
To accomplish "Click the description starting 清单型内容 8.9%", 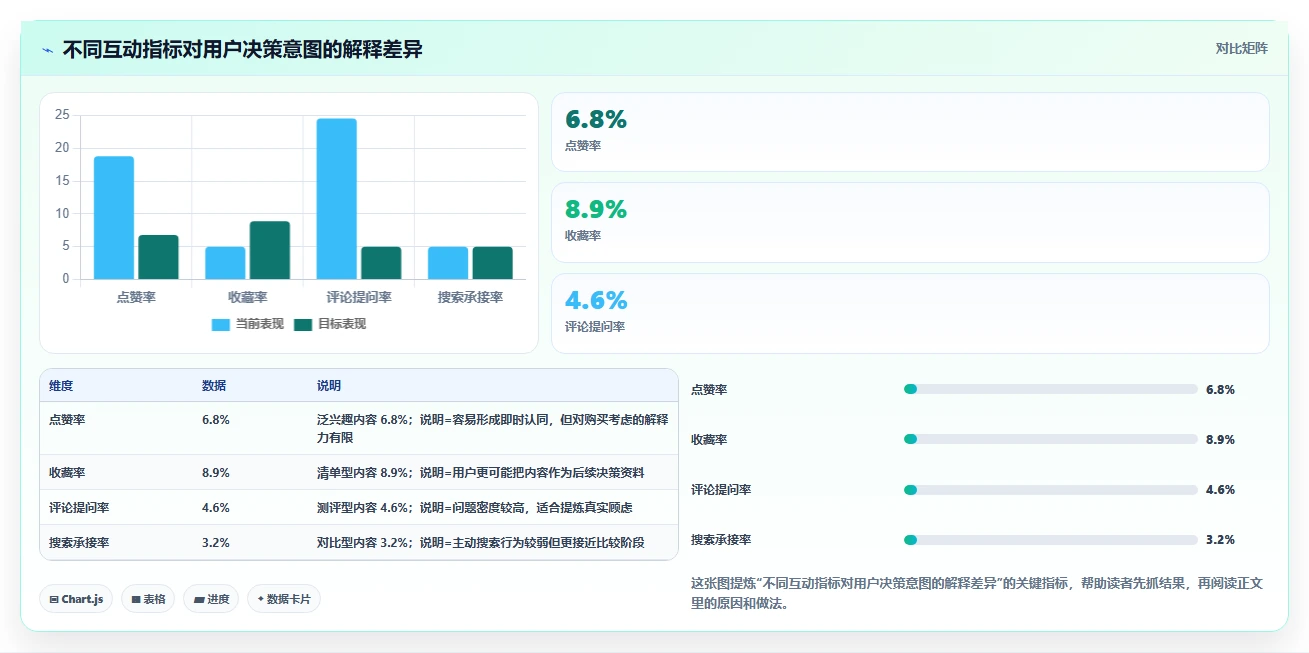I will click(x=480, y=472).
